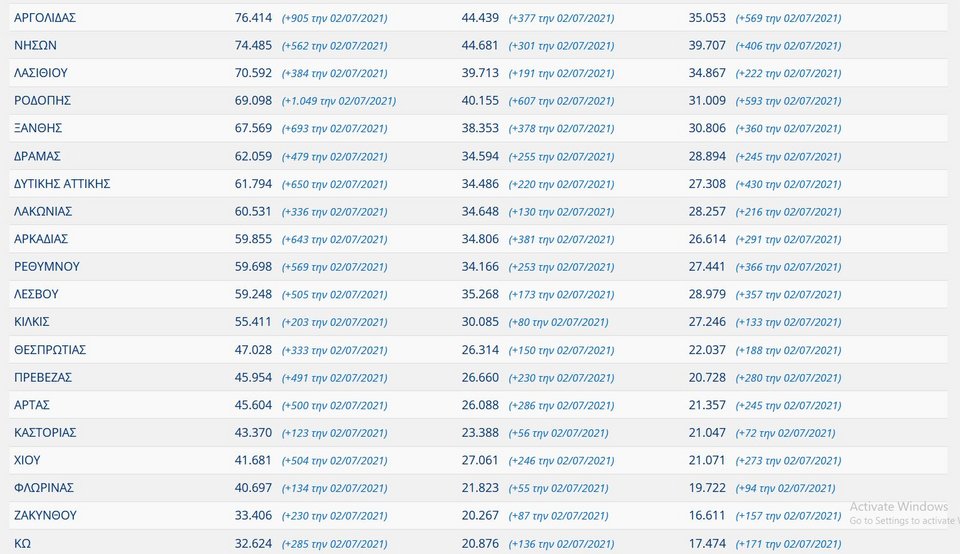The height and width of the screenshot is (554, 960).
Task: Click the ΚΙΛΚΙΣ change text (+80 την 02/07/2021)
Action: [558, 322]
